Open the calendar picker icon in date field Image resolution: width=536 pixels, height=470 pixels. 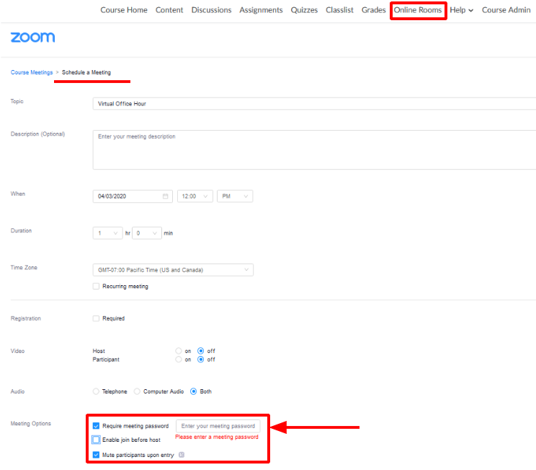[165, 196]
